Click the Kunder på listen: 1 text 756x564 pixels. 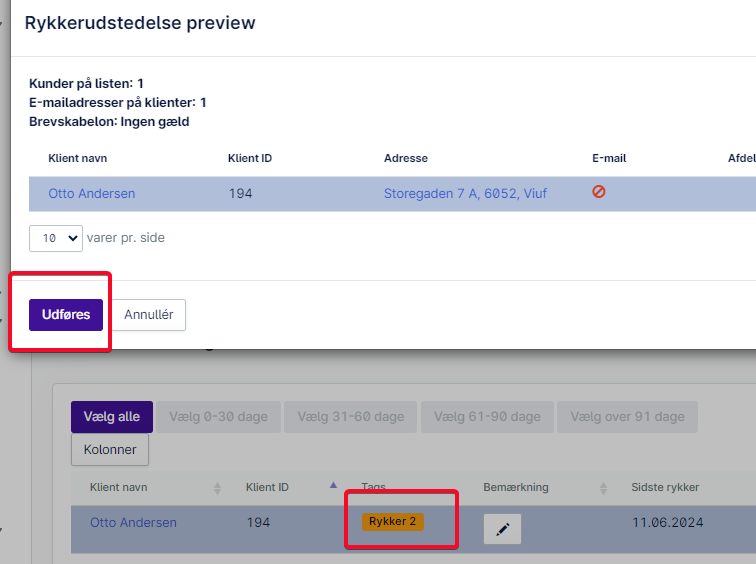pyautogui.click(x=86, y=83)
